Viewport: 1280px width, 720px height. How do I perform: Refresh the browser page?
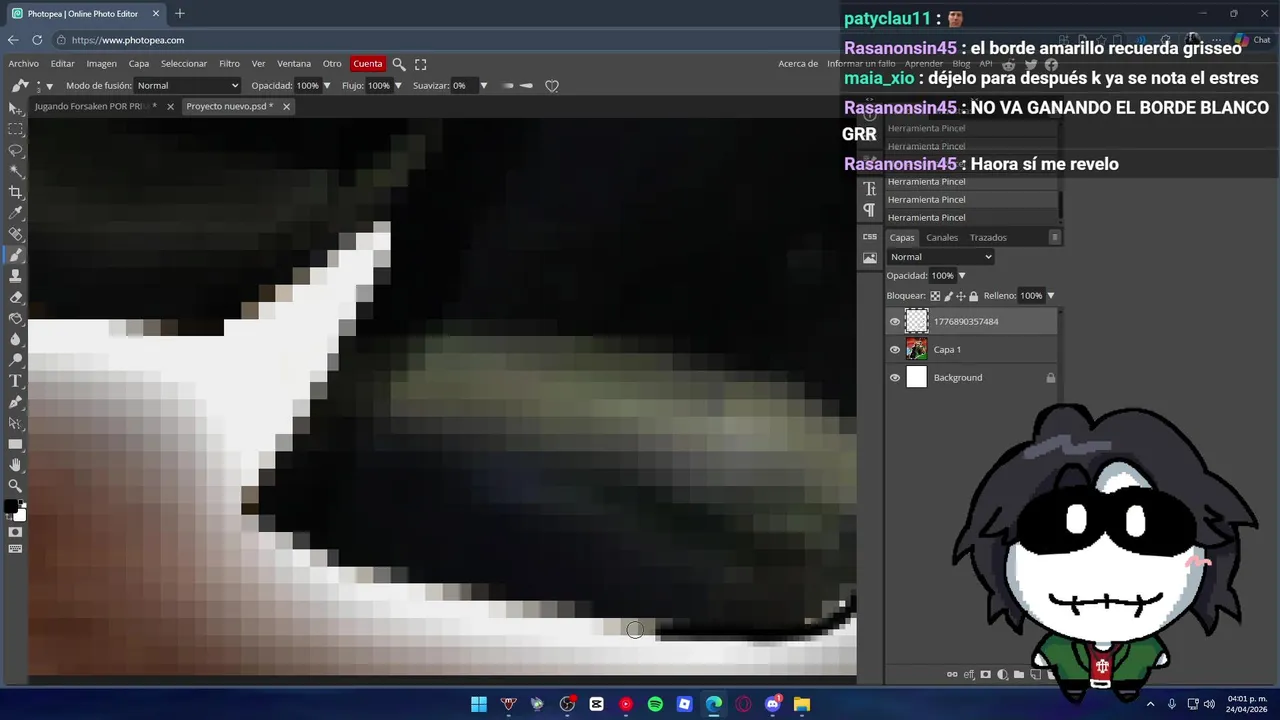click(37, 40)
